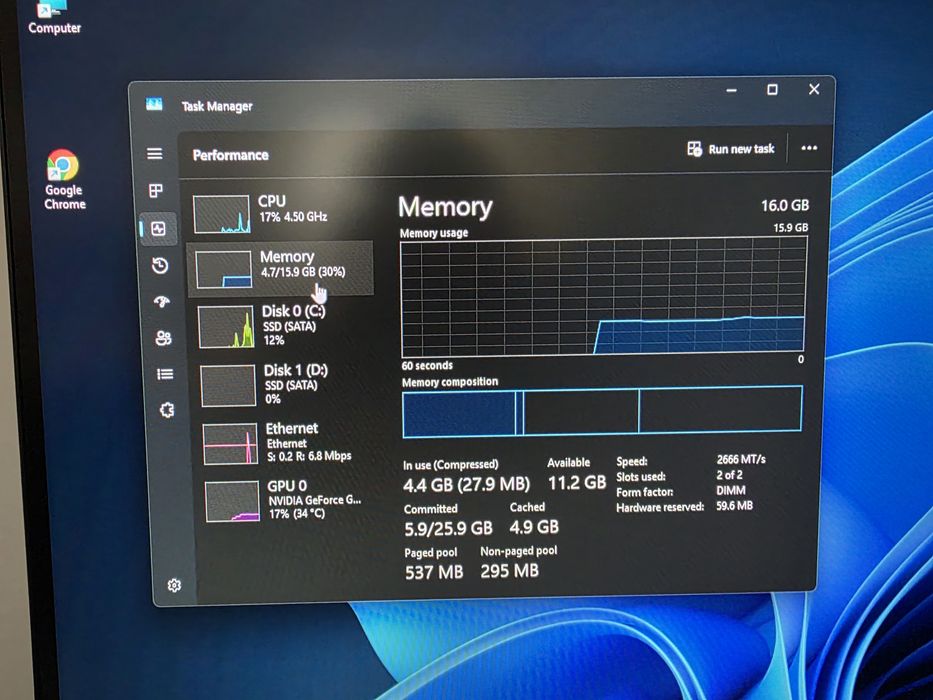The height and width of the screenshot is (700, 933).
Task: Open Task Manager settings gear
Action: (x=174, y=585)
